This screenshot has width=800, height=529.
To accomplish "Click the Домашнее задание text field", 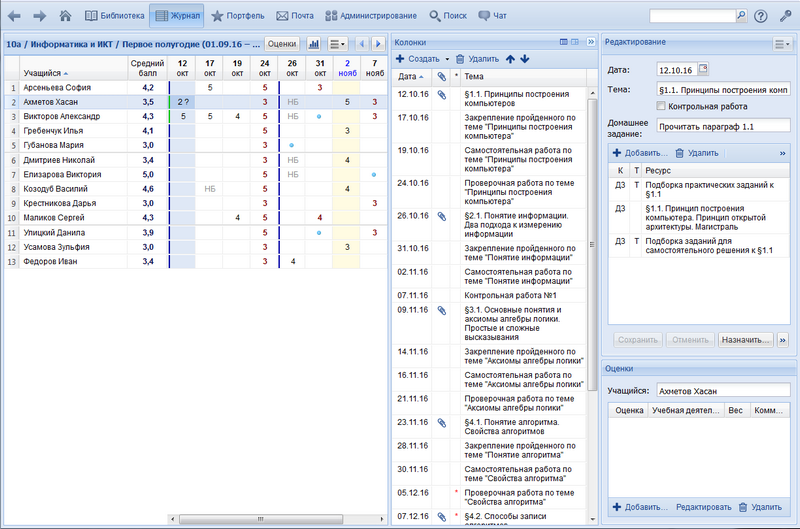I will tap(722, 127).
